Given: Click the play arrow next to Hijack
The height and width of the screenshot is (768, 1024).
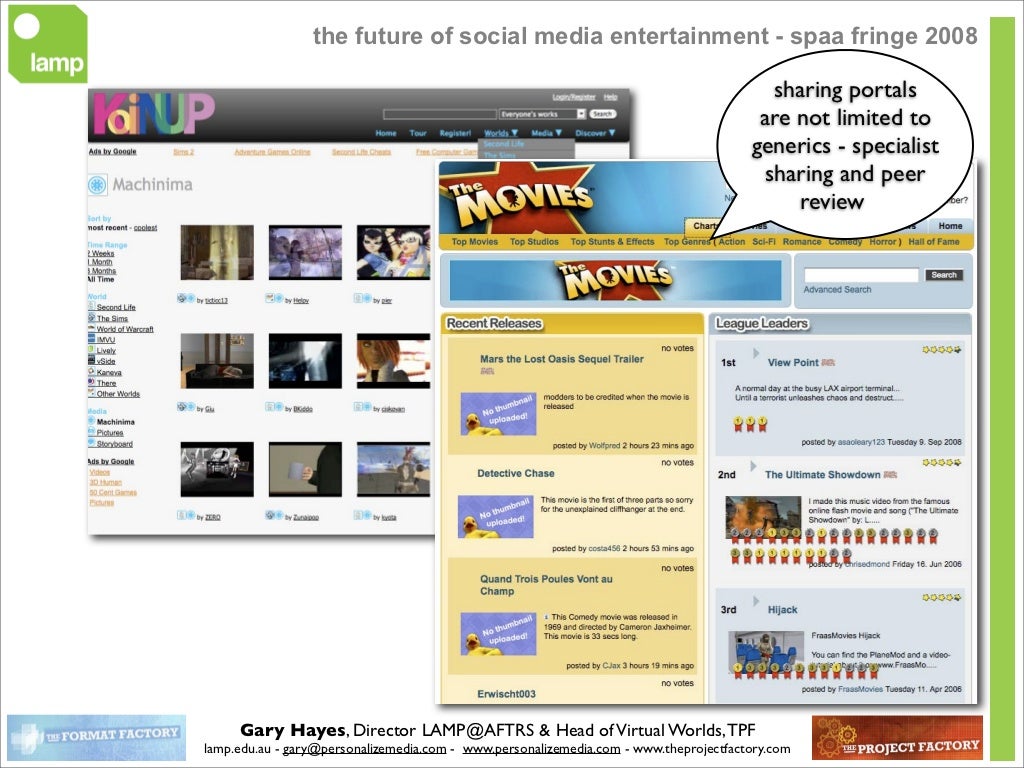Looking at the screenshot, I should (x=756, y=601).
